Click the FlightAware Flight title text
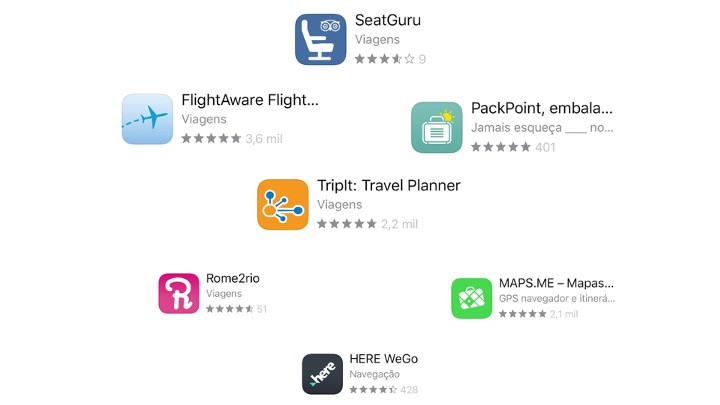This screenshot has width=720, height=405. click(250, 100)
